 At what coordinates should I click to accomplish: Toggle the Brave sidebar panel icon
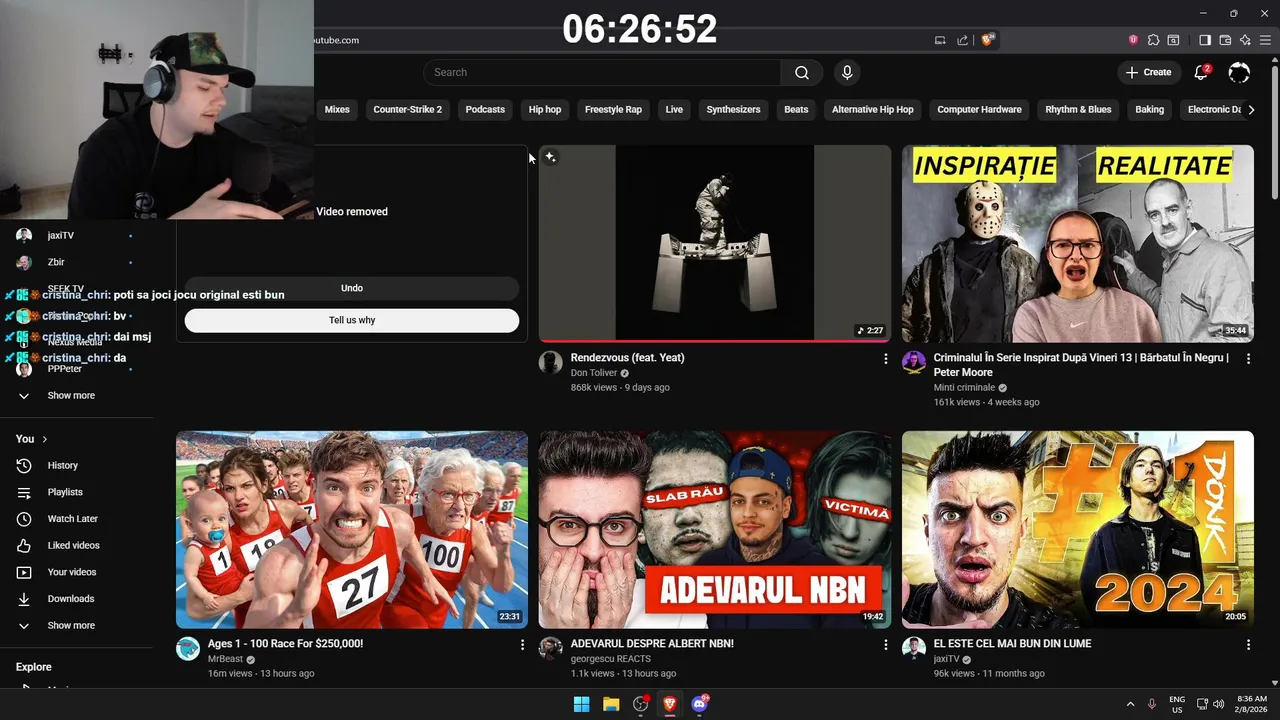click(x=1205, y=40)
